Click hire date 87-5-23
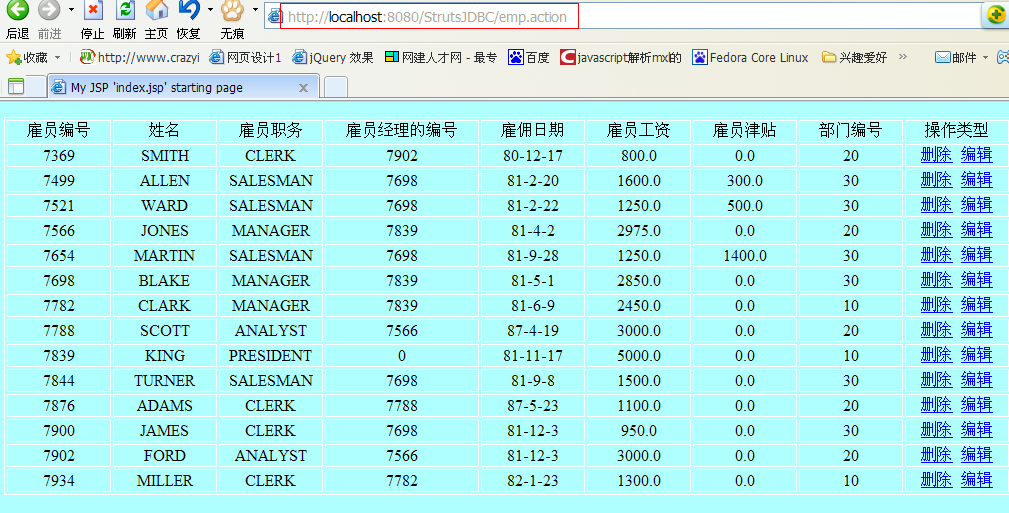Viewport: 1009px width, 513px height. point(533,406)
